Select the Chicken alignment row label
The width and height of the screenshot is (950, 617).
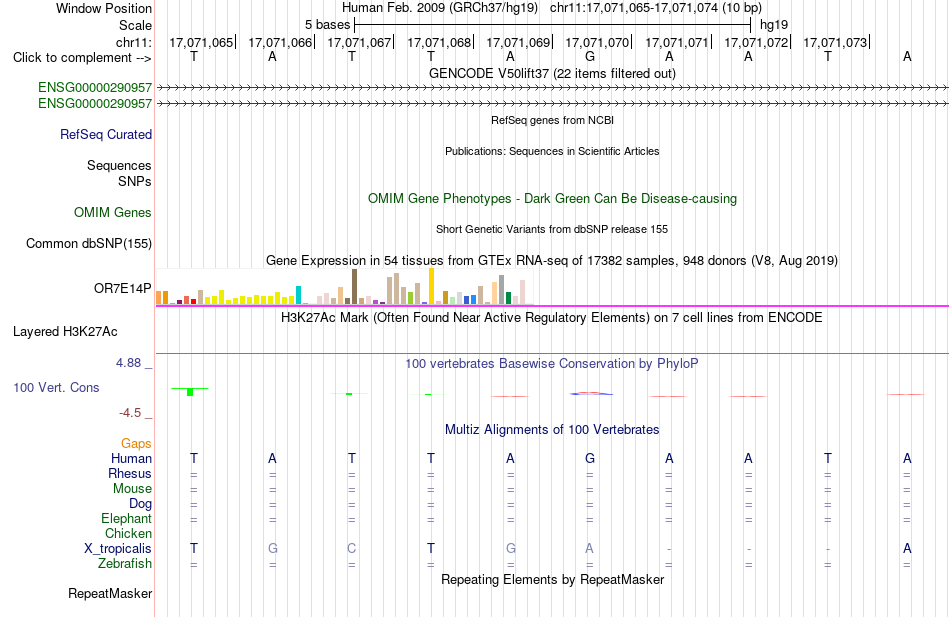pyautogui.click(x=128, y=533)
